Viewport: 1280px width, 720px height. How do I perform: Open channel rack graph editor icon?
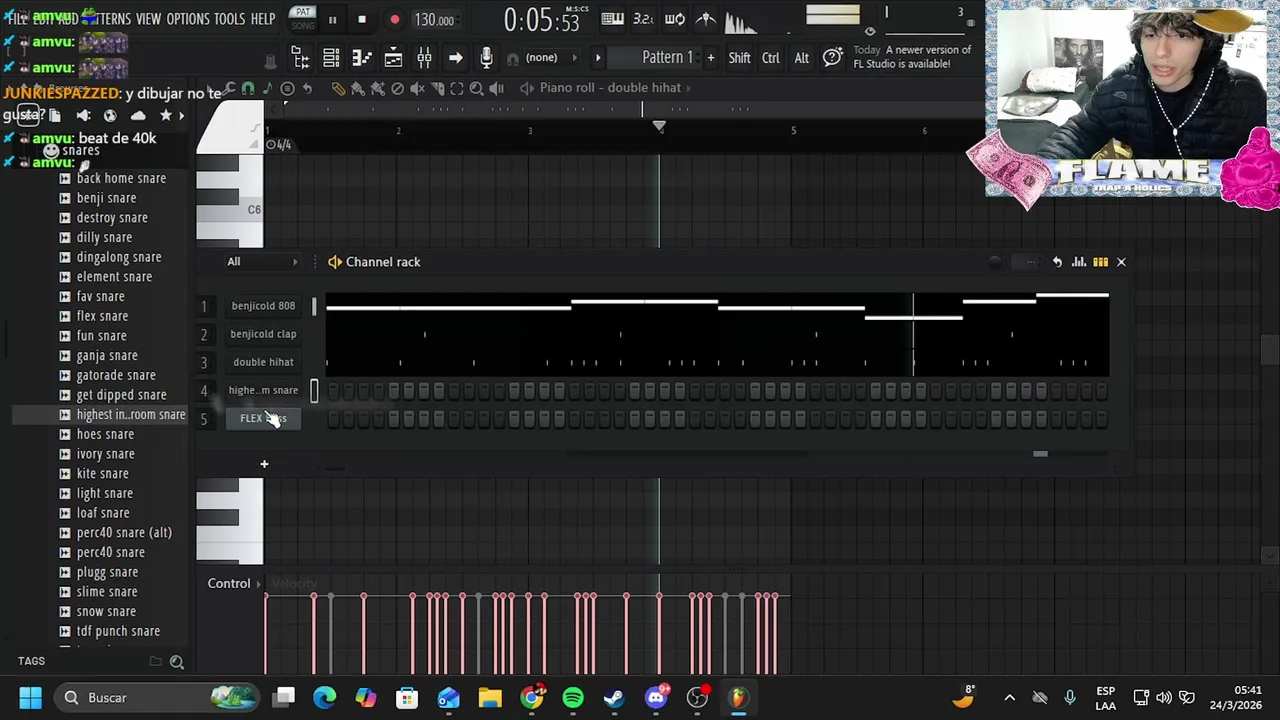(1079, 262)
